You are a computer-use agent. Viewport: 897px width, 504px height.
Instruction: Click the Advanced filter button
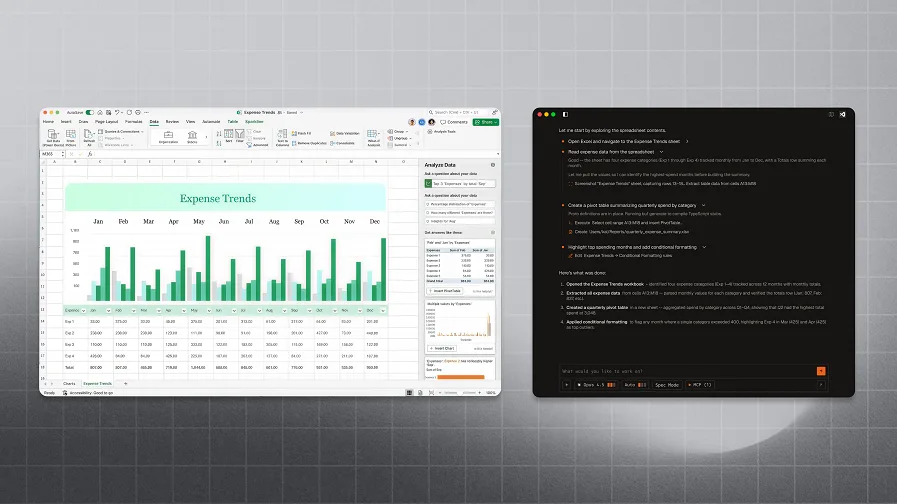(257, 145)
